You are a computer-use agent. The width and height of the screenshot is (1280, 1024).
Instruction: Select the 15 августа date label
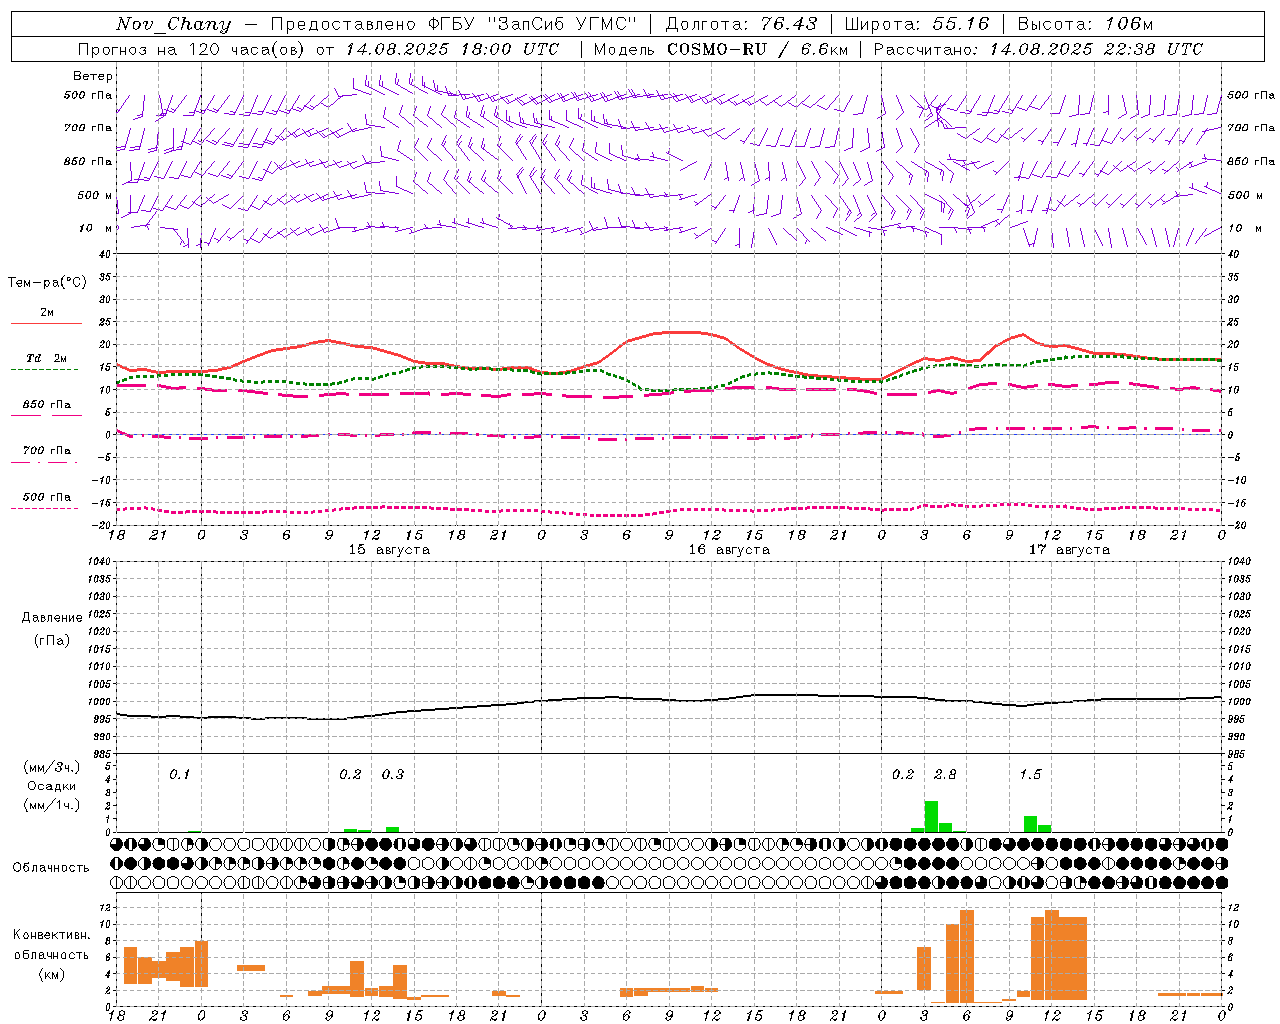(x=389, y=550)
